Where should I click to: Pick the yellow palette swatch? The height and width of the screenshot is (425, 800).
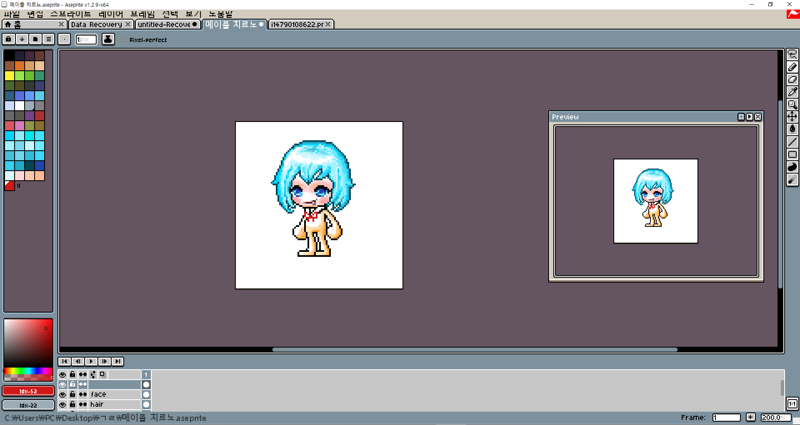[9, 76]
